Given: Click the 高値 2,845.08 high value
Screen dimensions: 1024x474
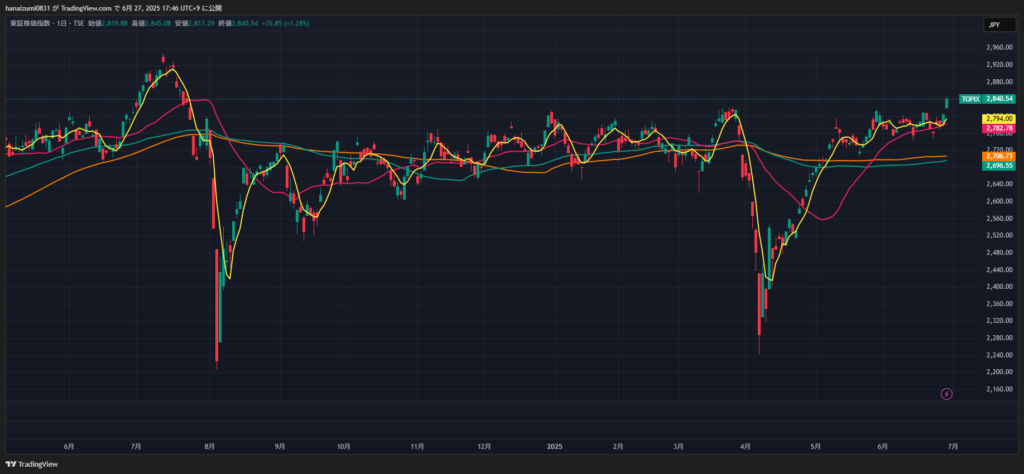Looking at the screenshot, I should (151, 23).
